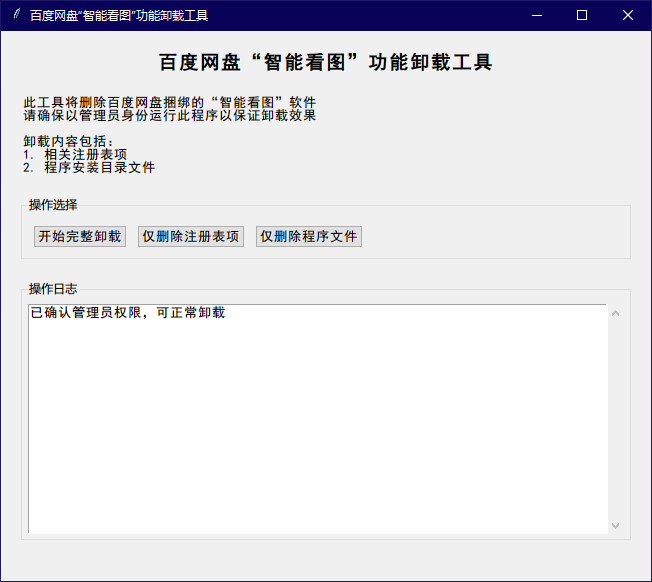Click the feather app icon in title bar
Image resolution: width=652 pixels, height=582 pixels.
16,15
